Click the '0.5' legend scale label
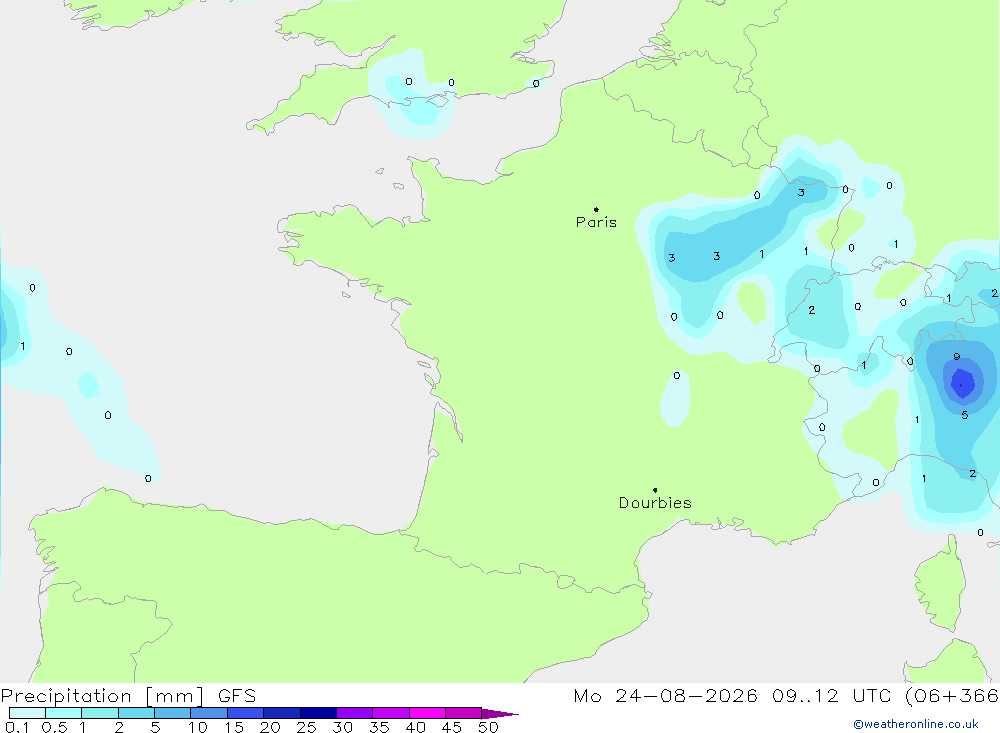Viewport: 1000px width, 733px height. point(54,727)
